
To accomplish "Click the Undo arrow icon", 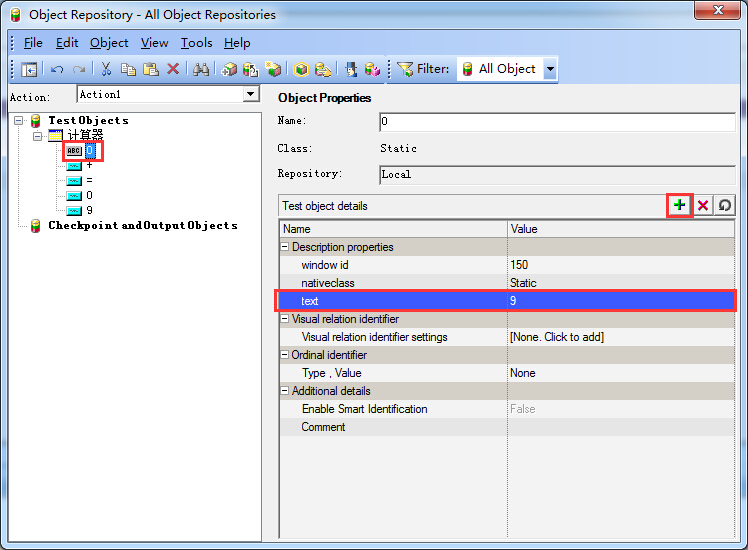I will click(57, 70).
